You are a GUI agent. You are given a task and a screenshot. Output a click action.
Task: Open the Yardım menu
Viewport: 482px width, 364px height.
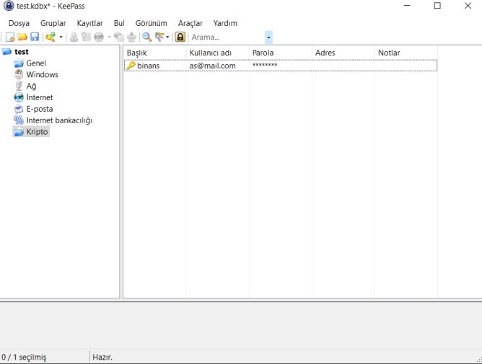pyautogui.click(x=225, y=23)
